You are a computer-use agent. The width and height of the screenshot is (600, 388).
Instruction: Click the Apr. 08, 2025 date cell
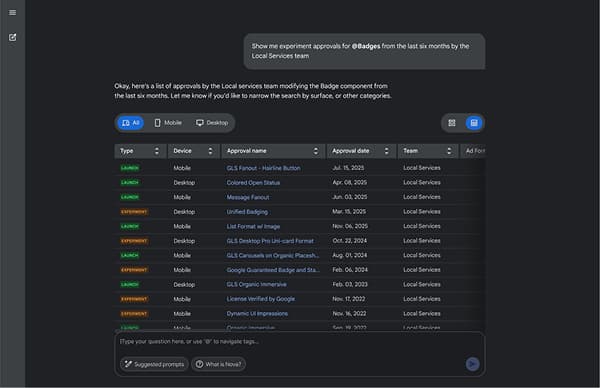pyautogui.click(x=349, y=183)
